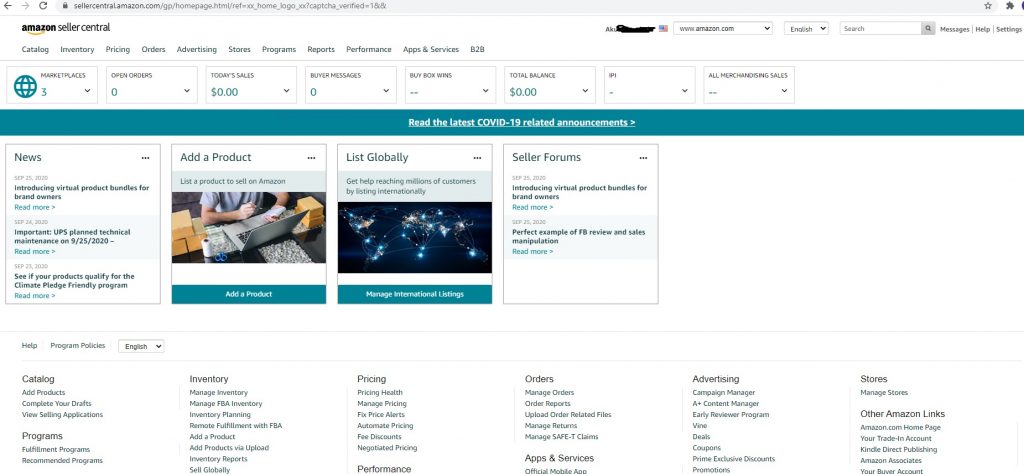
Task: Open Automate Pricing footer link
Action: pyautogui.click(x=385, y=426)
